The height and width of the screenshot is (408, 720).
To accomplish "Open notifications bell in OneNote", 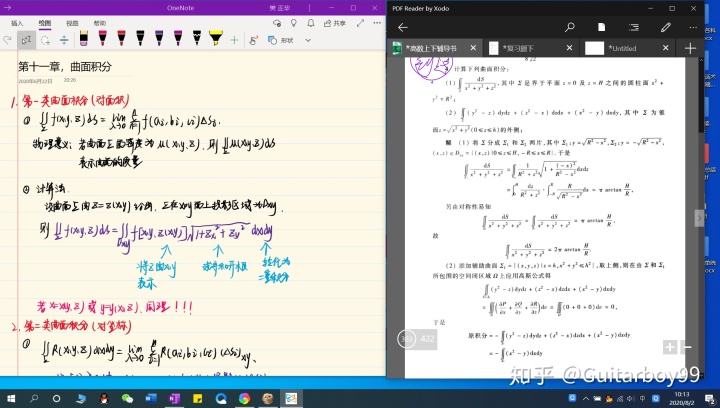I will pyautogui.click(x=311, y=23).
